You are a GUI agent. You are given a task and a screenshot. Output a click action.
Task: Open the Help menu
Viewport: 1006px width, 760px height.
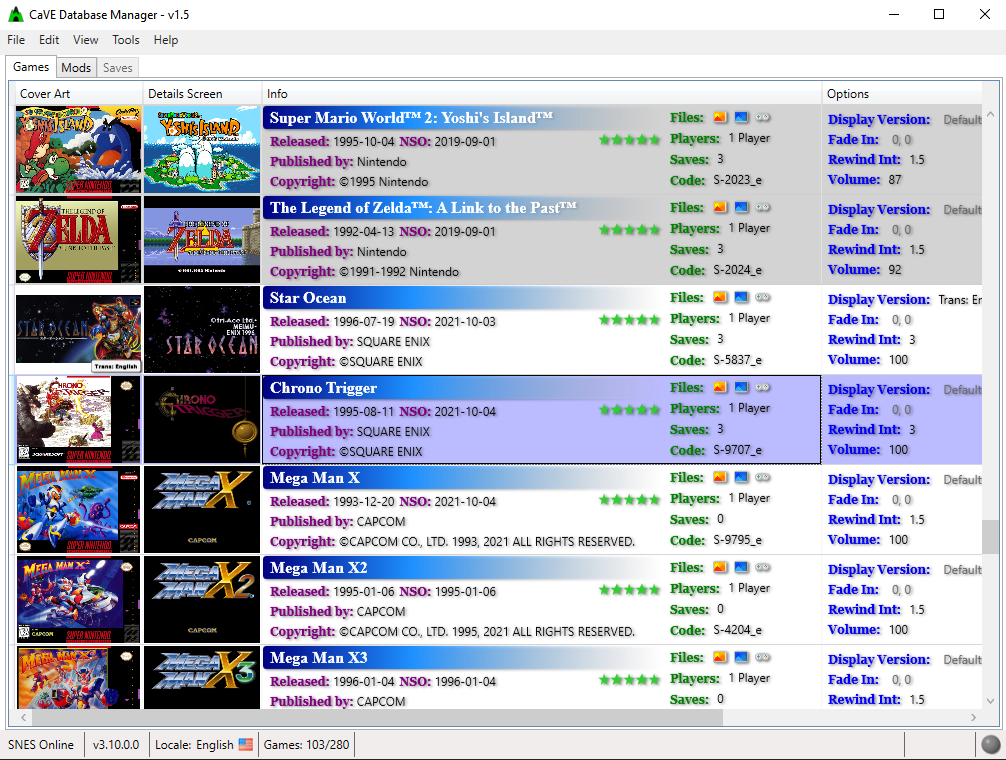(166, 40)
